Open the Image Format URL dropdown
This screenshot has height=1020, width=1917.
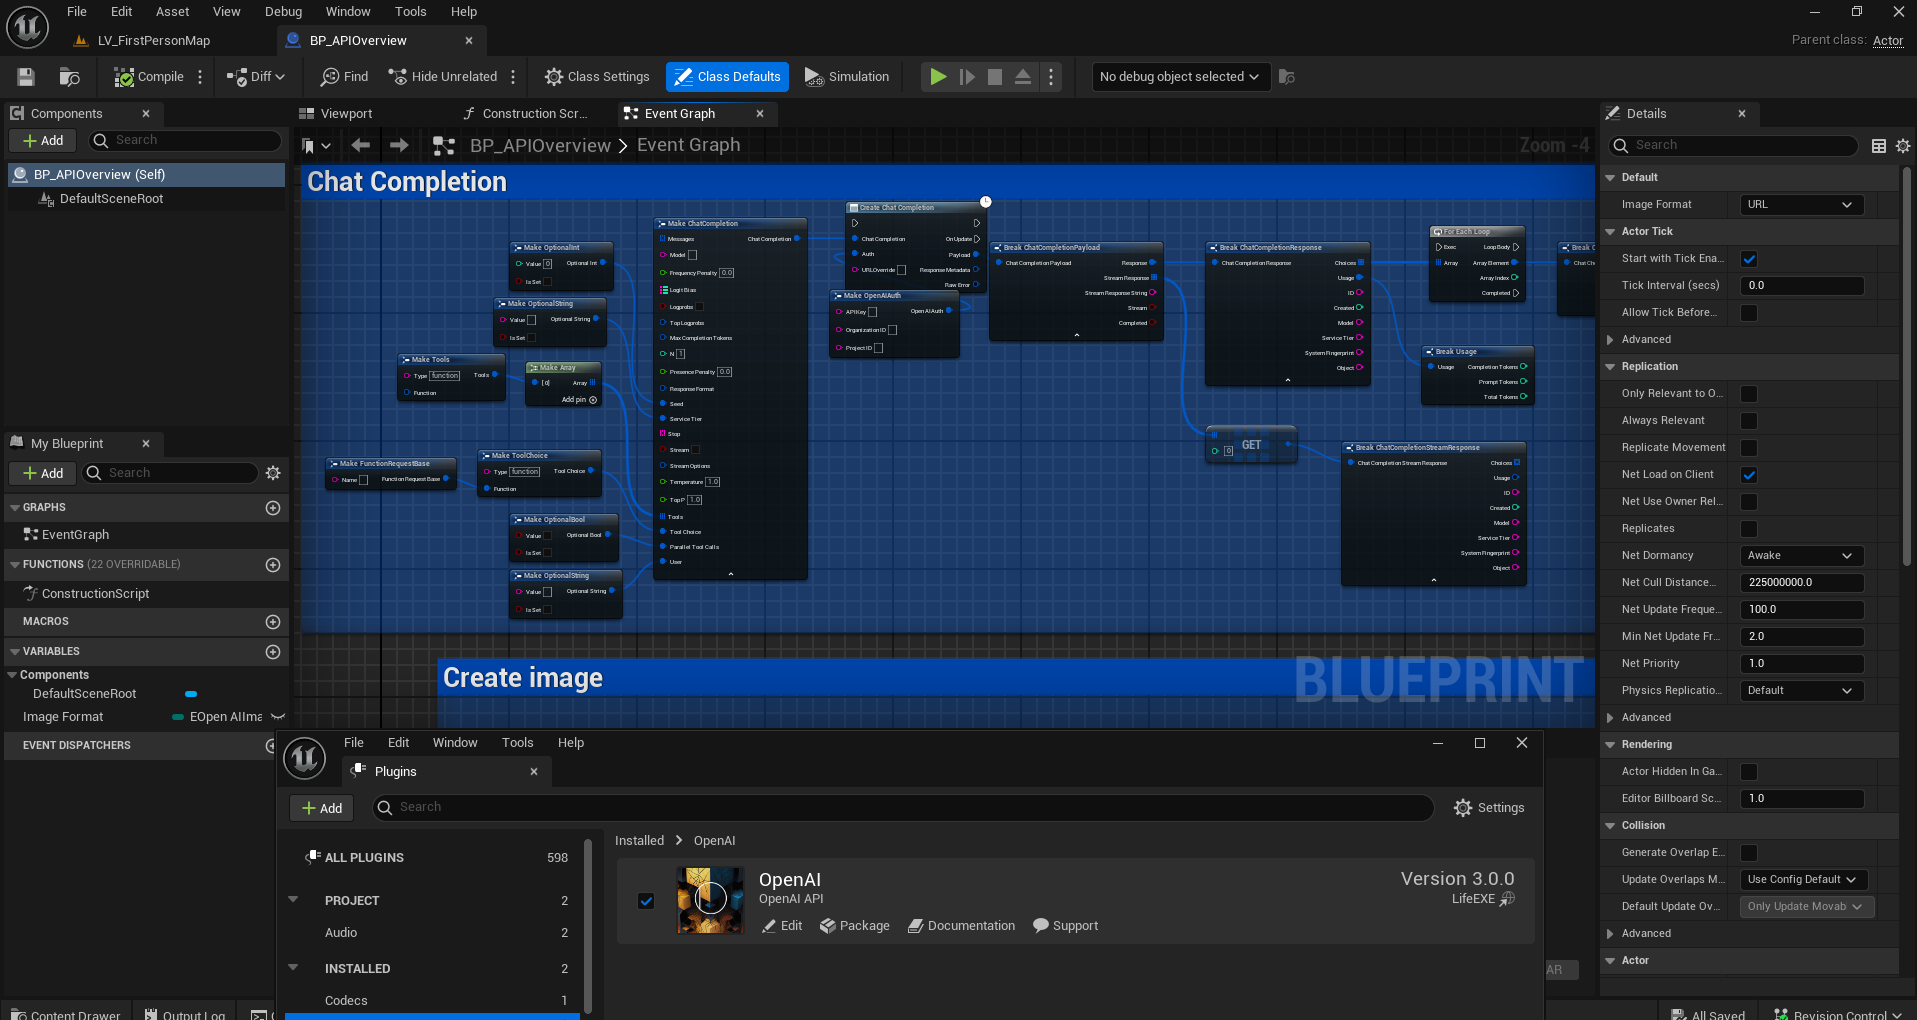click(1801, 205)
